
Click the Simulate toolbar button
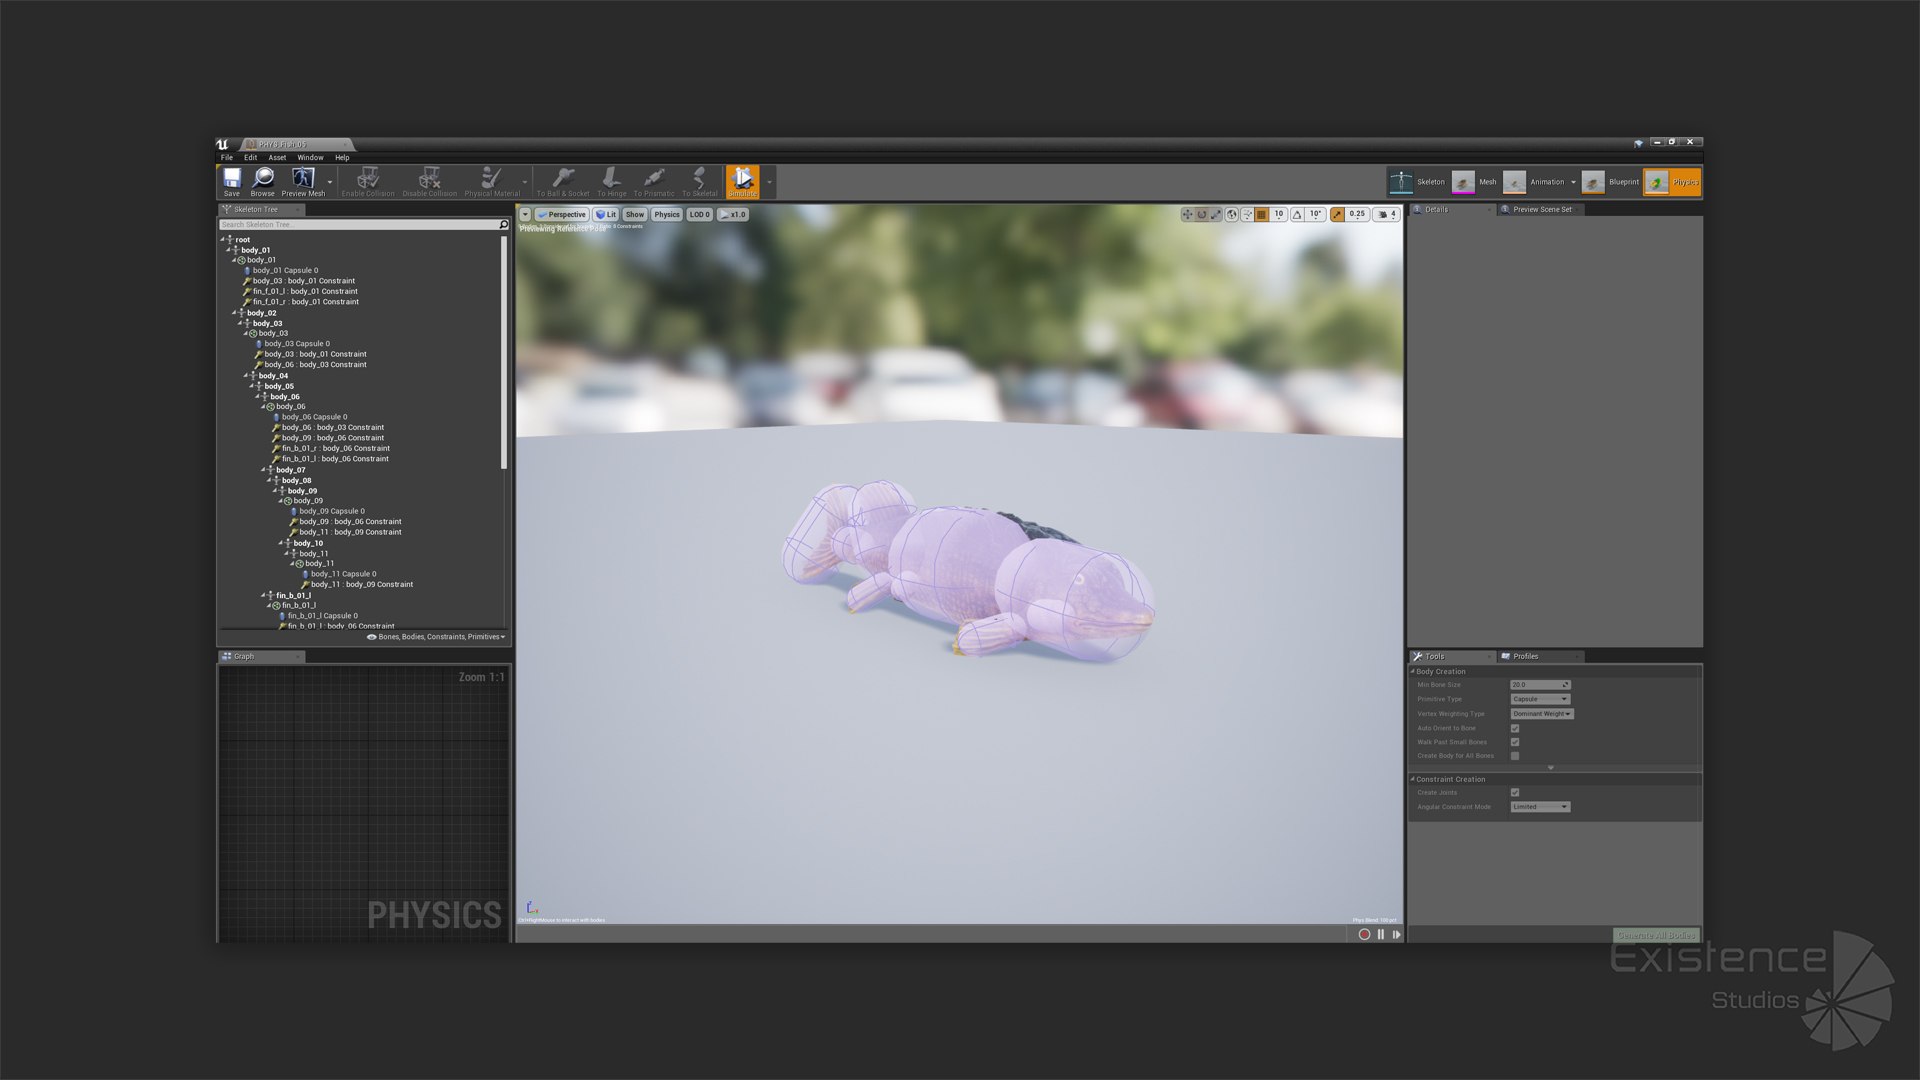tap(742, 181)
